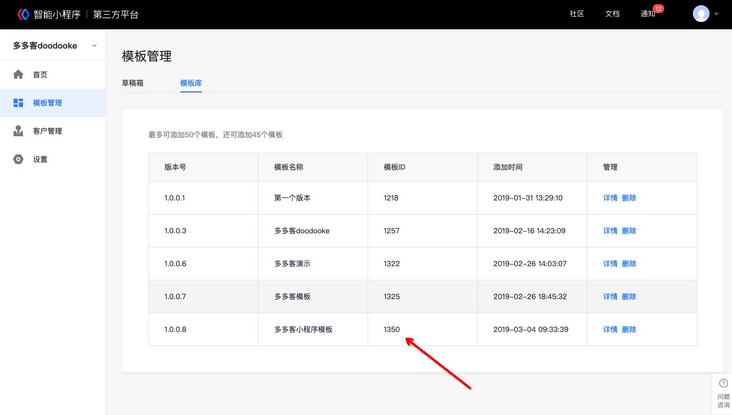
Task: Click the 智能小程序 logo icon
Action: [x=23, y=14]
